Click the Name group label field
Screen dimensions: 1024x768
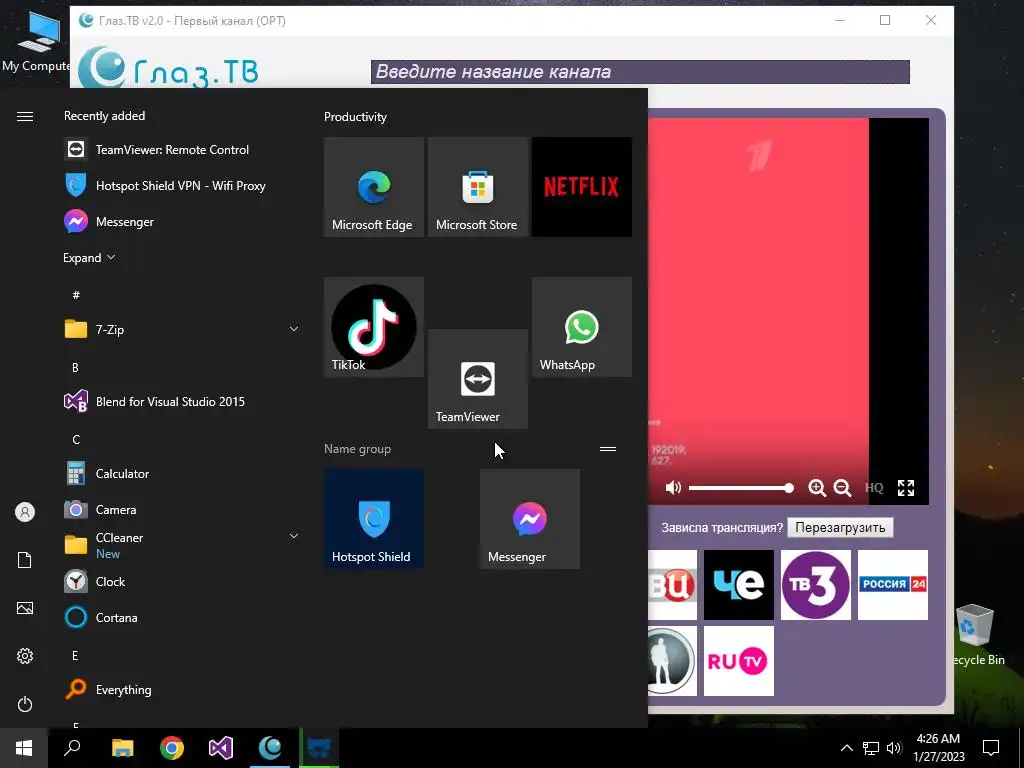point(357,449)
